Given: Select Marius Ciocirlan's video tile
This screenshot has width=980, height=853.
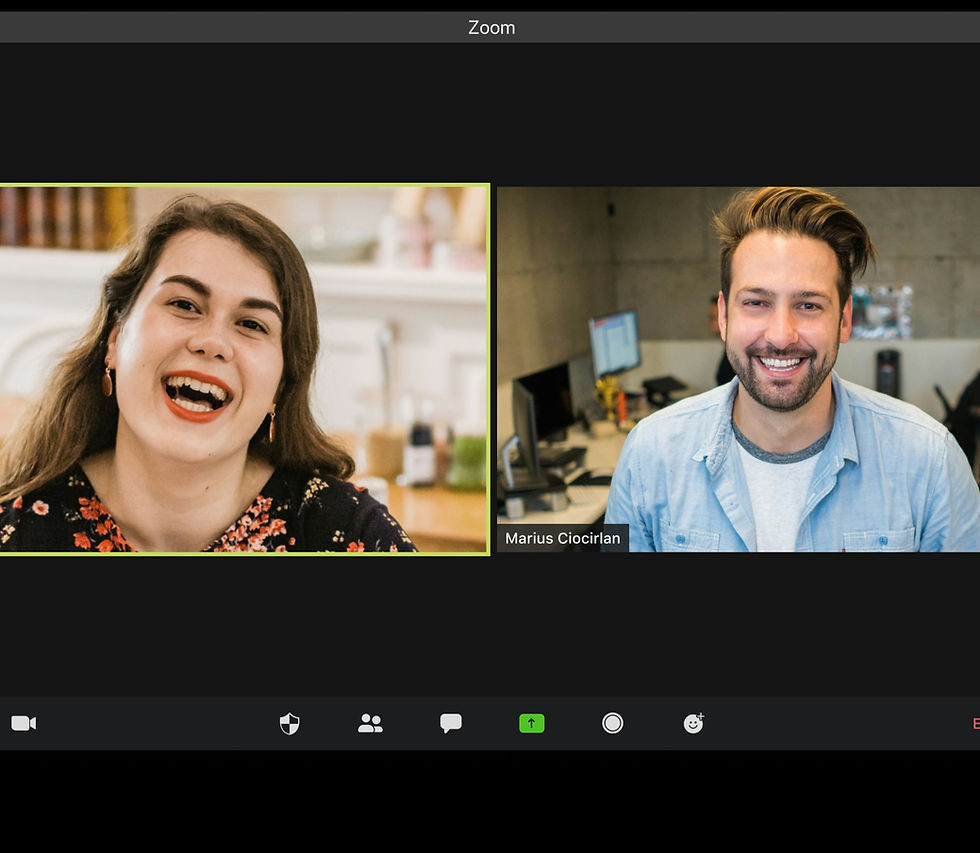Looking at the screenshot, I should coord(738,369).
